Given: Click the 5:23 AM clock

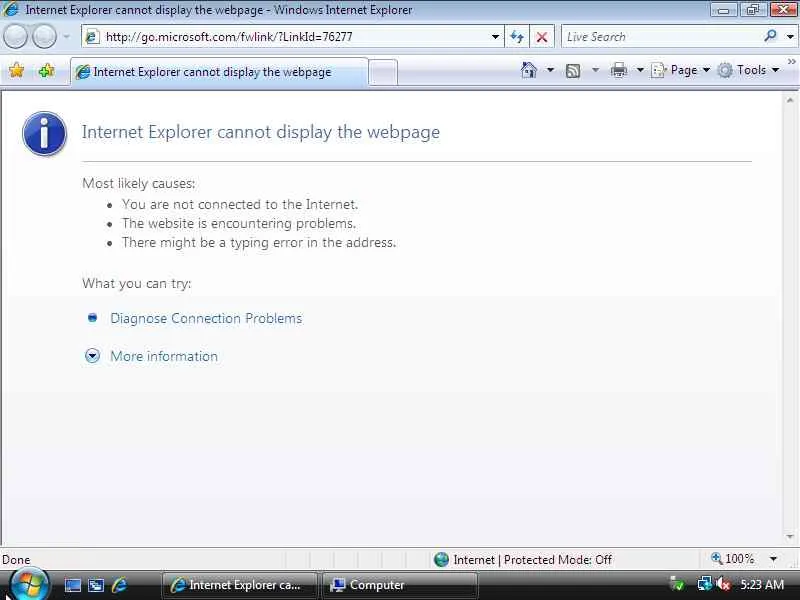Looking at the screenshot, I should (762, 585).
